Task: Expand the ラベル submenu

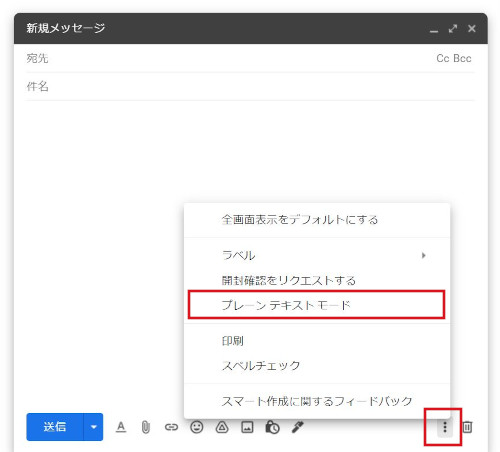Action: pos(317,255)
